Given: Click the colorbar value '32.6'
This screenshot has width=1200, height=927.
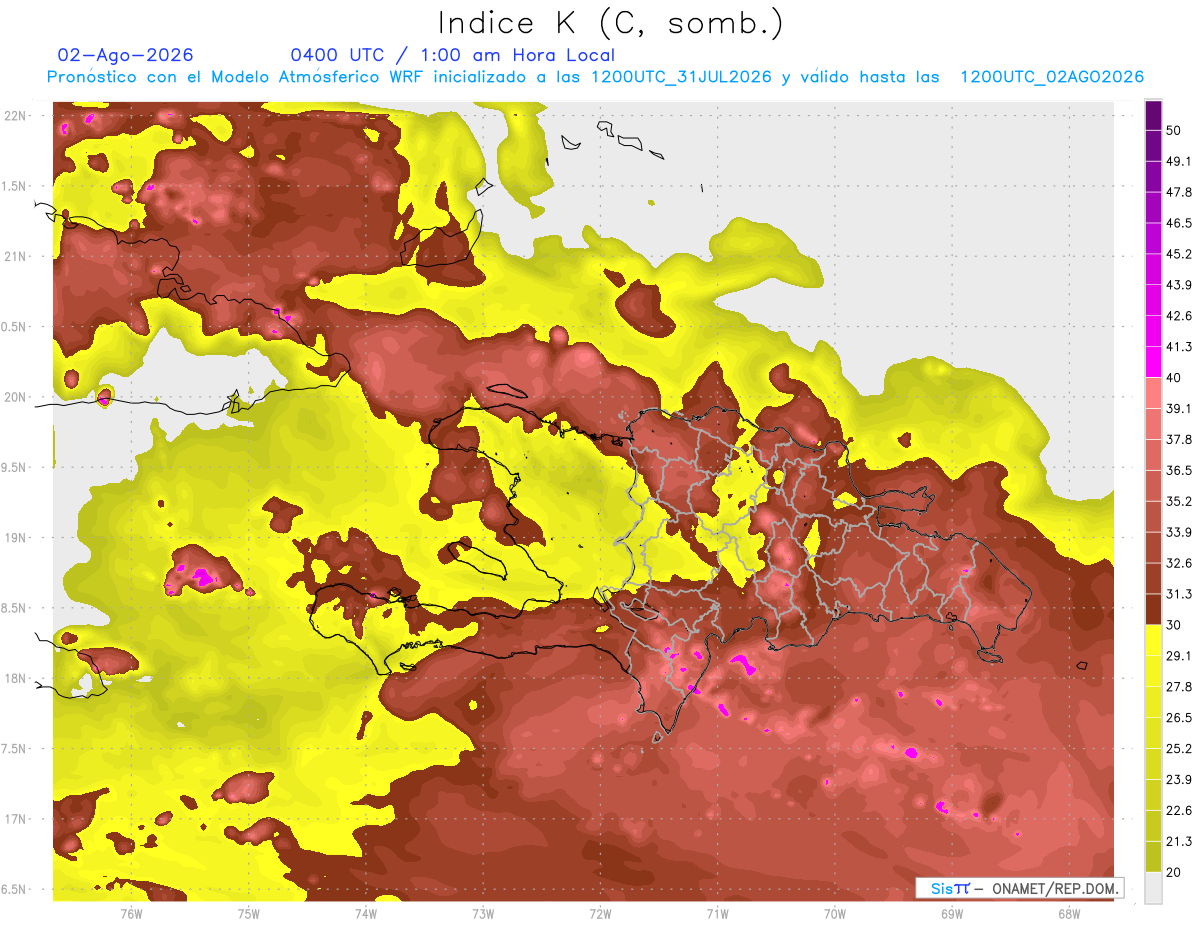Looking at the screenshot, I should tap(1179, 563).
